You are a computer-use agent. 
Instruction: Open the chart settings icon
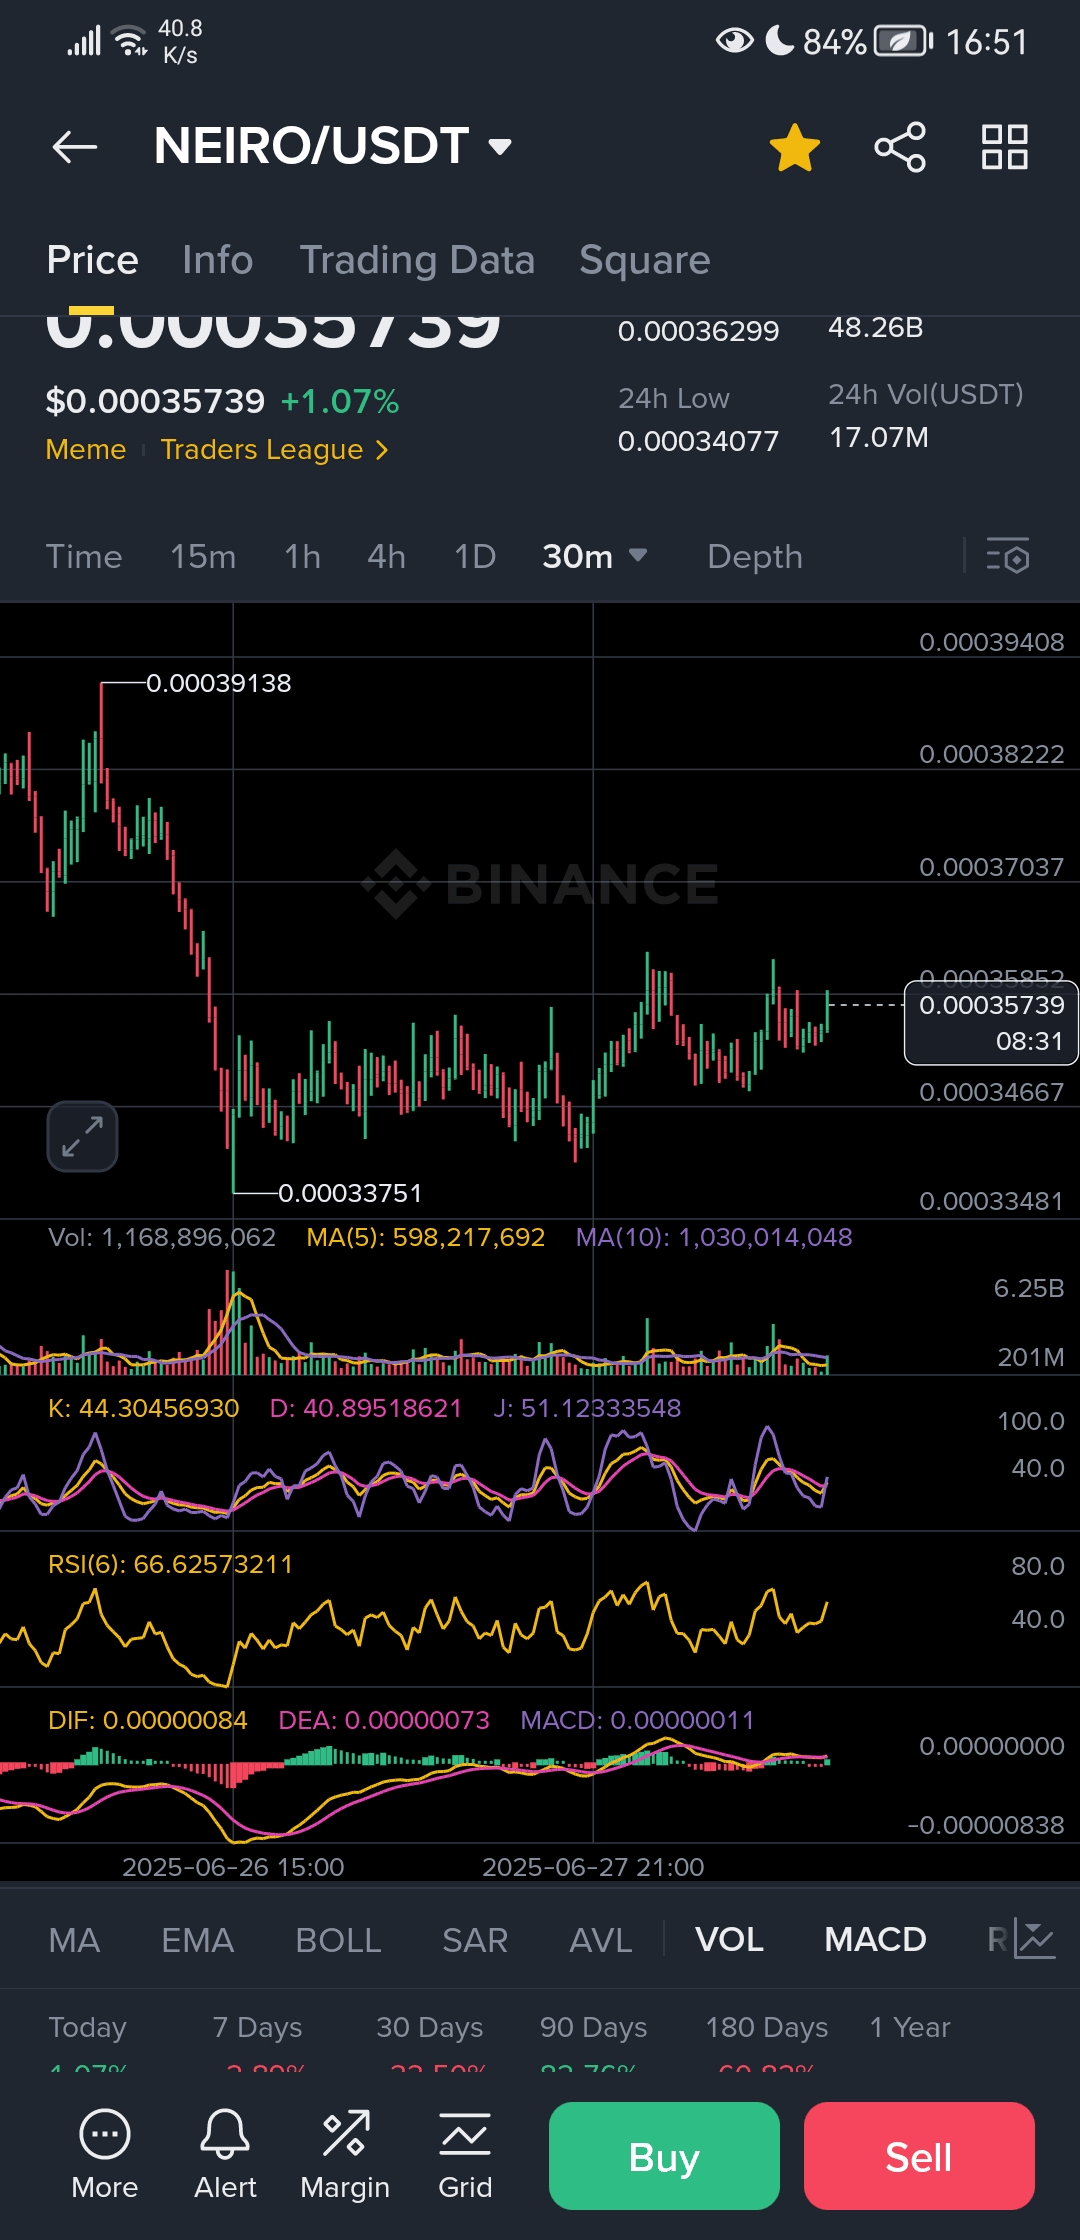point(1008,556)
